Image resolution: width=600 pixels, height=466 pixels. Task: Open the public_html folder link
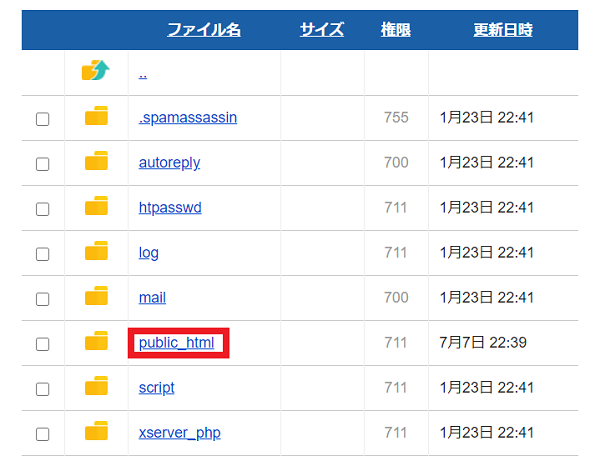pos(176,343)
